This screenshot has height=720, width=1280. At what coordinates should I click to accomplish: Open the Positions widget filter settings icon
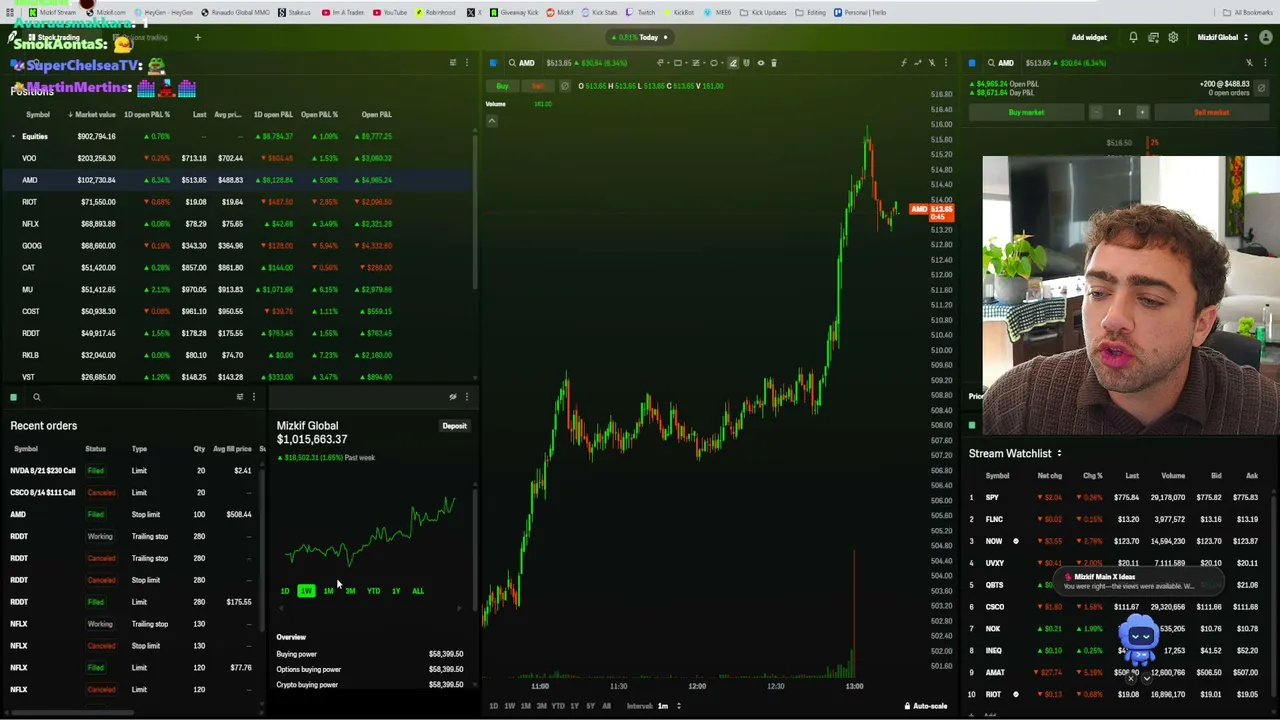coord(452,63)
